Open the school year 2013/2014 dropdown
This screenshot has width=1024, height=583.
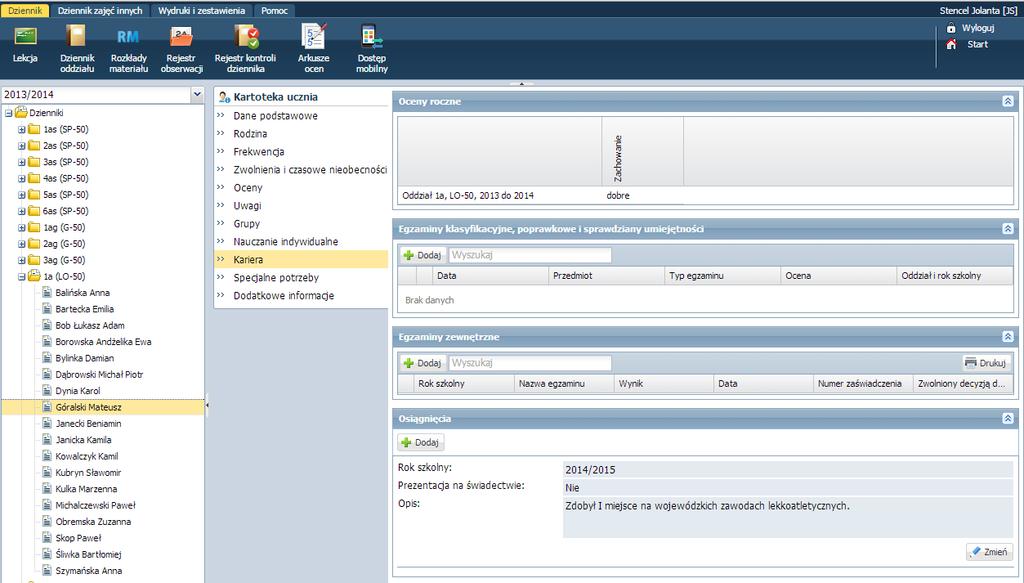197,95
